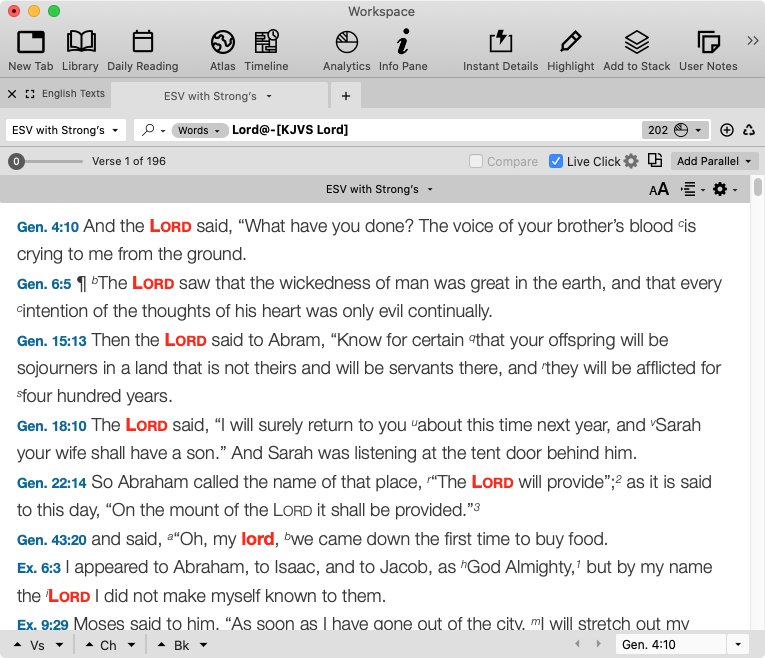The width and height of the screenshot is (765, 658).
Task: Open User Notes
Action: [708, 42]
